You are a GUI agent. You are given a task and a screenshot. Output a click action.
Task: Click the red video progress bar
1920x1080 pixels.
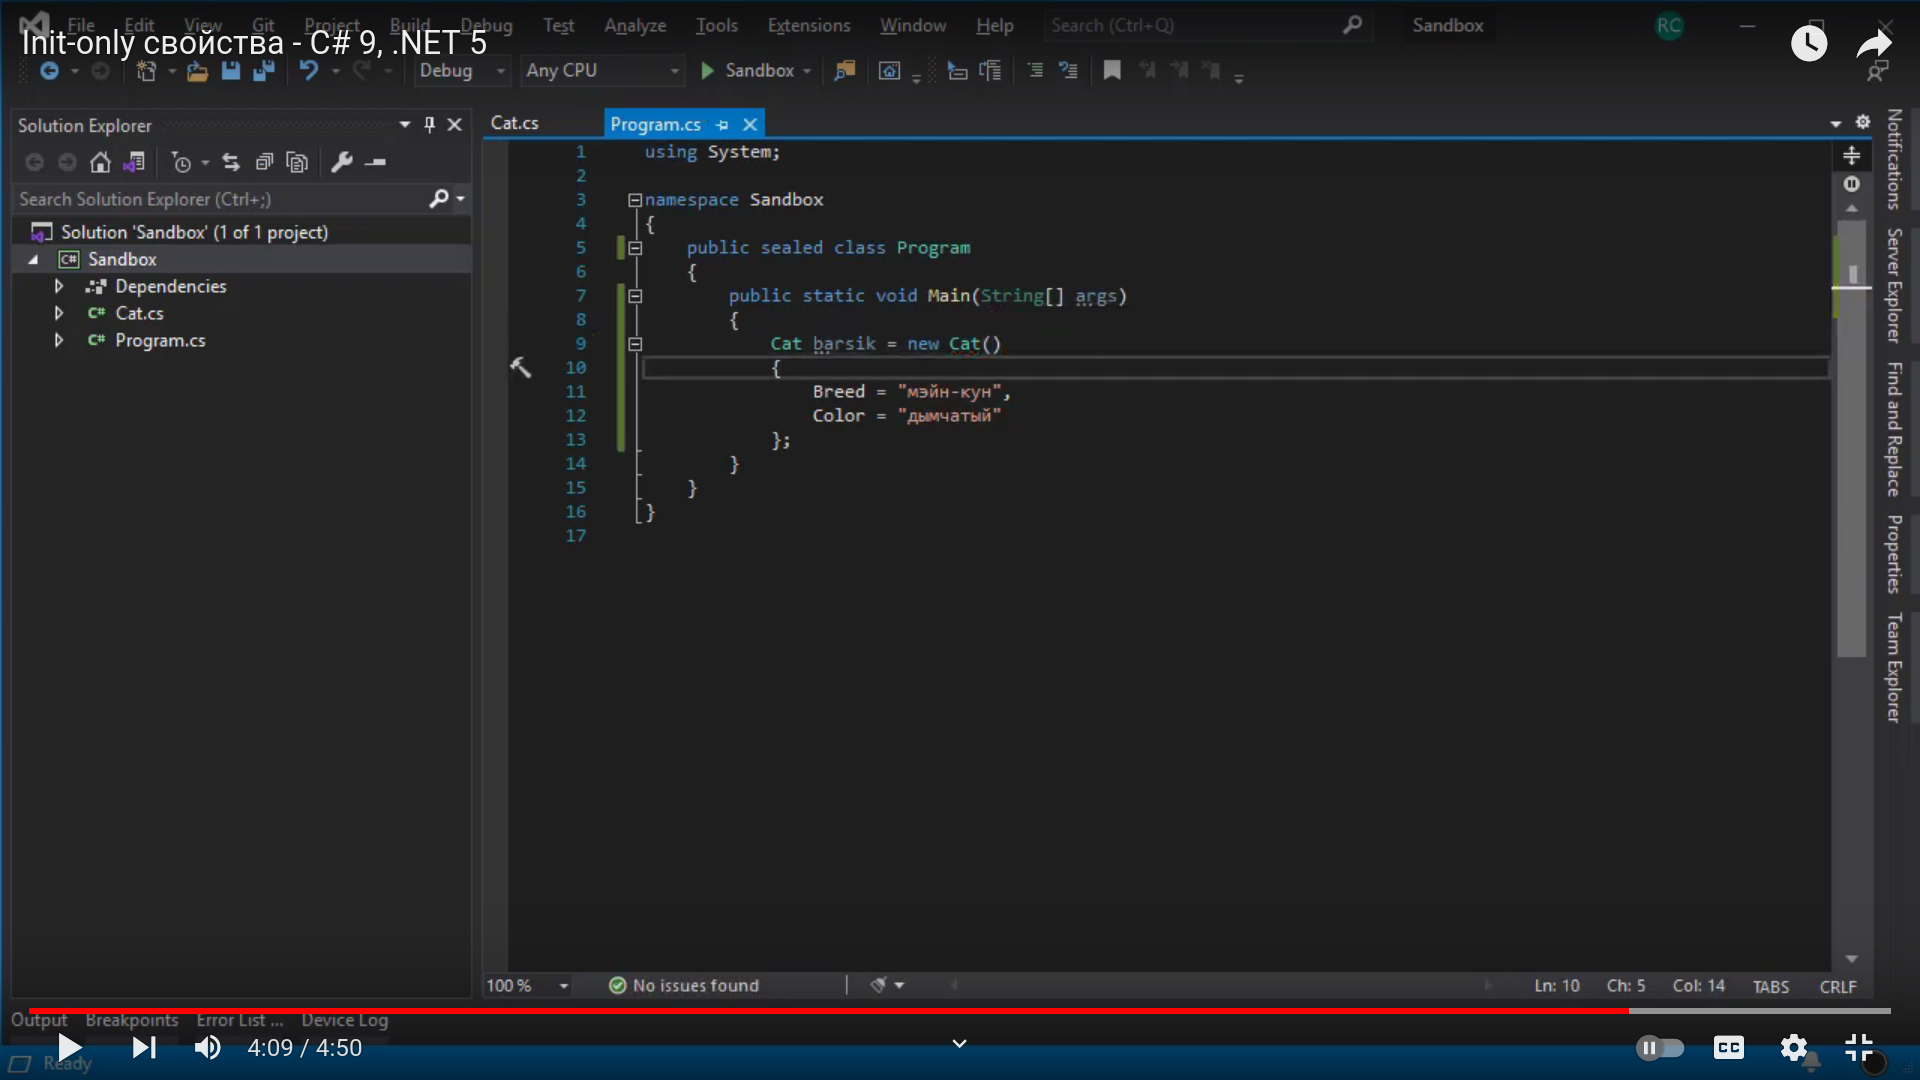(x=800, y=1010)
